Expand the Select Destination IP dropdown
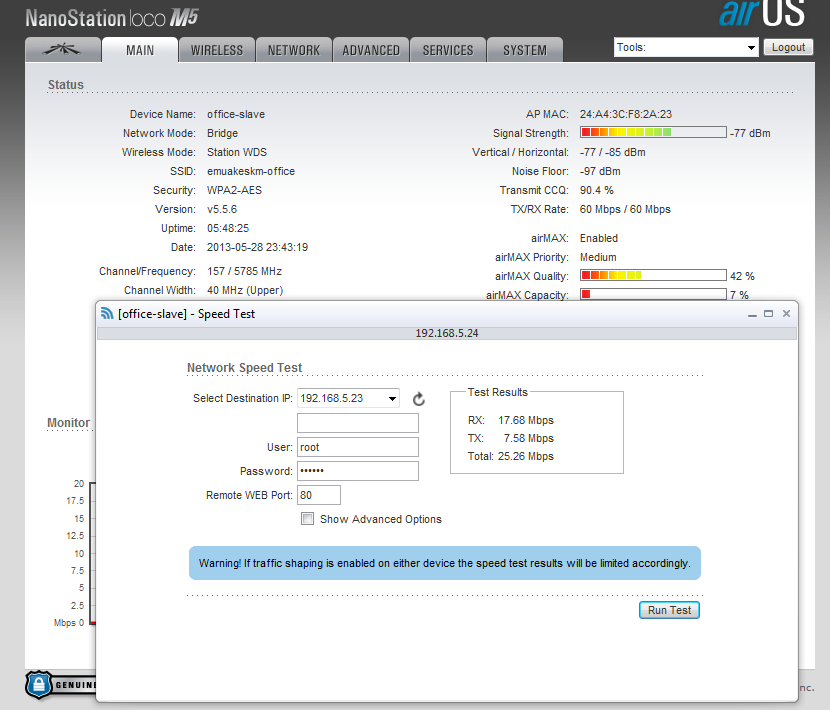Screen dimensions: 830x710 pos(348,398)
